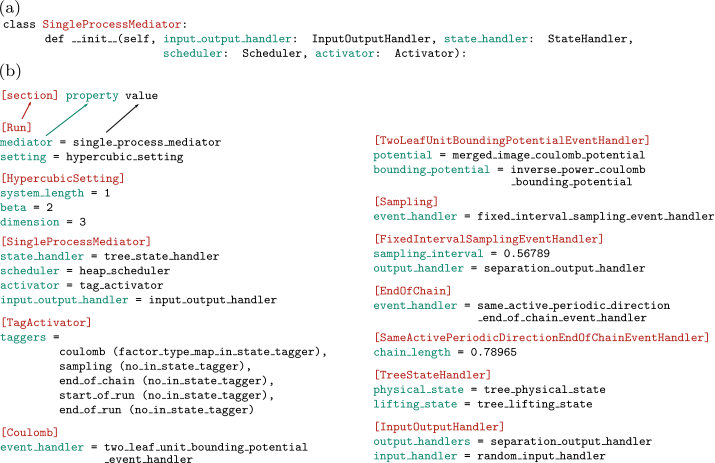Screen dimensions: 715x463
Task: Click the [TwoLeafUnitBoundingPotentialEventHandler] header
Action: [x=512, y=140]
